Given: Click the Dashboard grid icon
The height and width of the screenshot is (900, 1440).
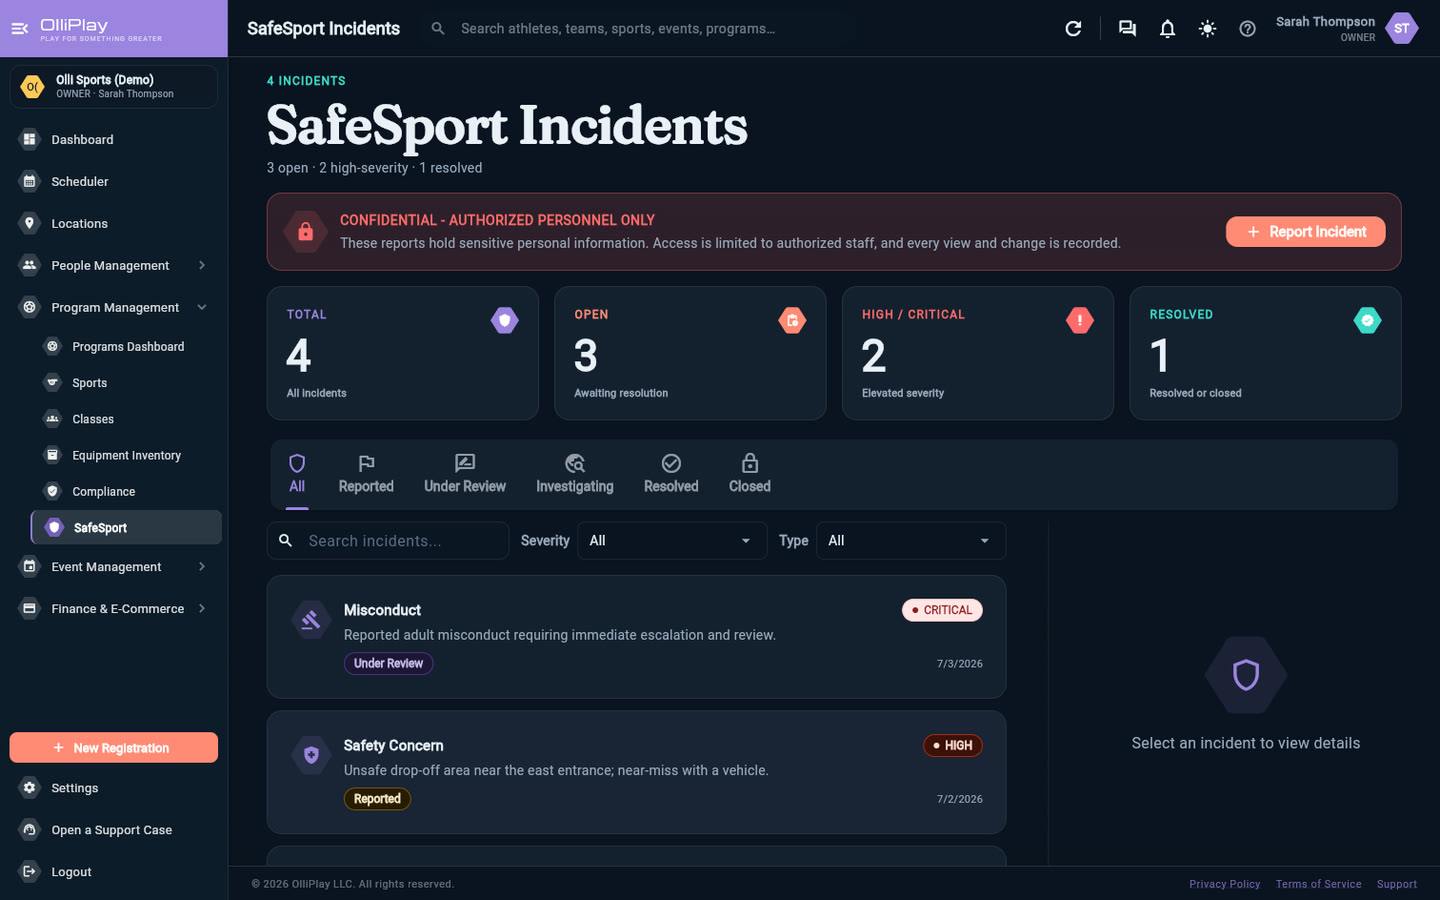Looking at the screenshot, I should (x=29, y=139).
